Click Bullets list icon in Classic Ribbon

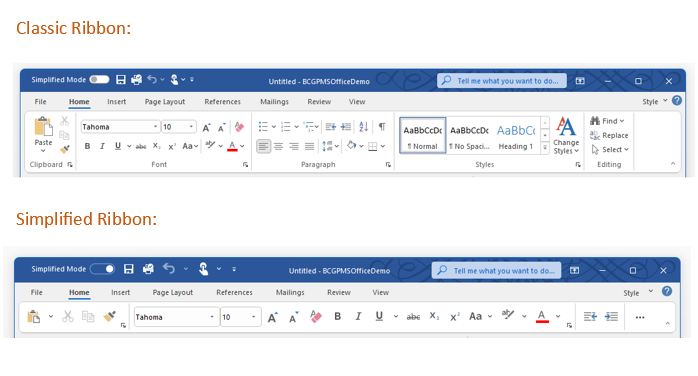pos(263,127)
